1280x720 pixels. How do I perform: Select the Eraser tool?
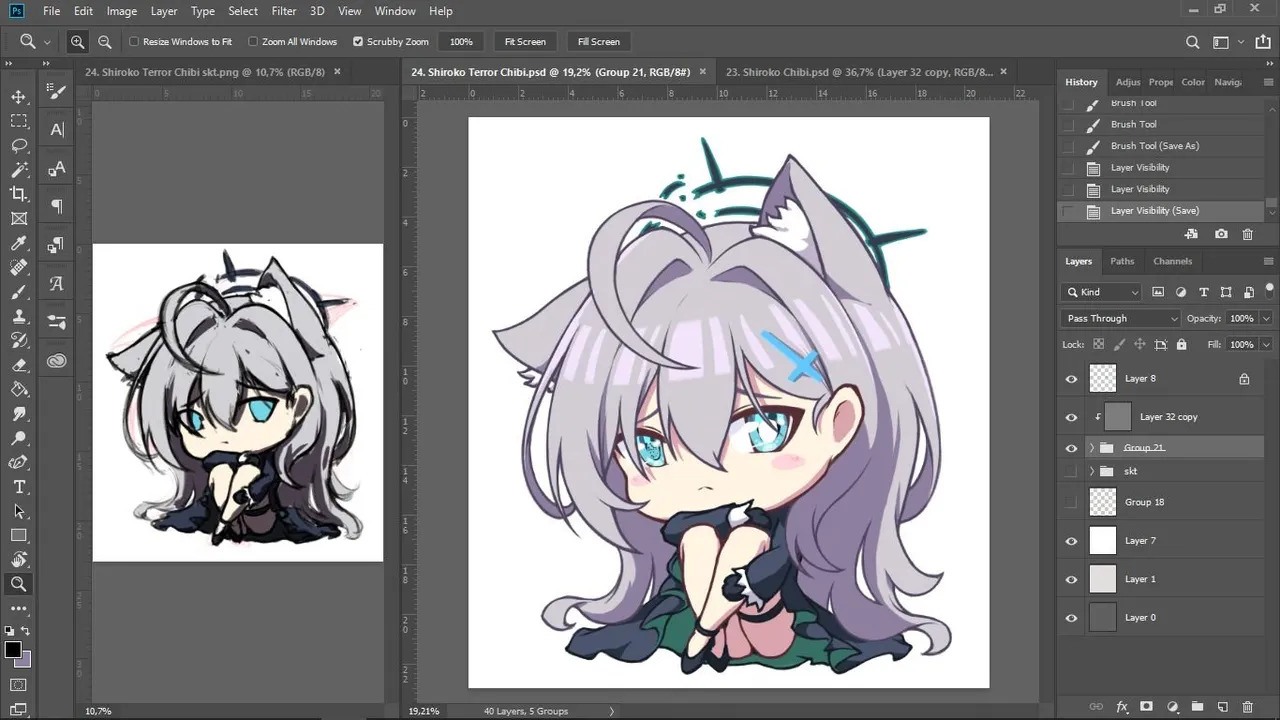pos(19,365)
